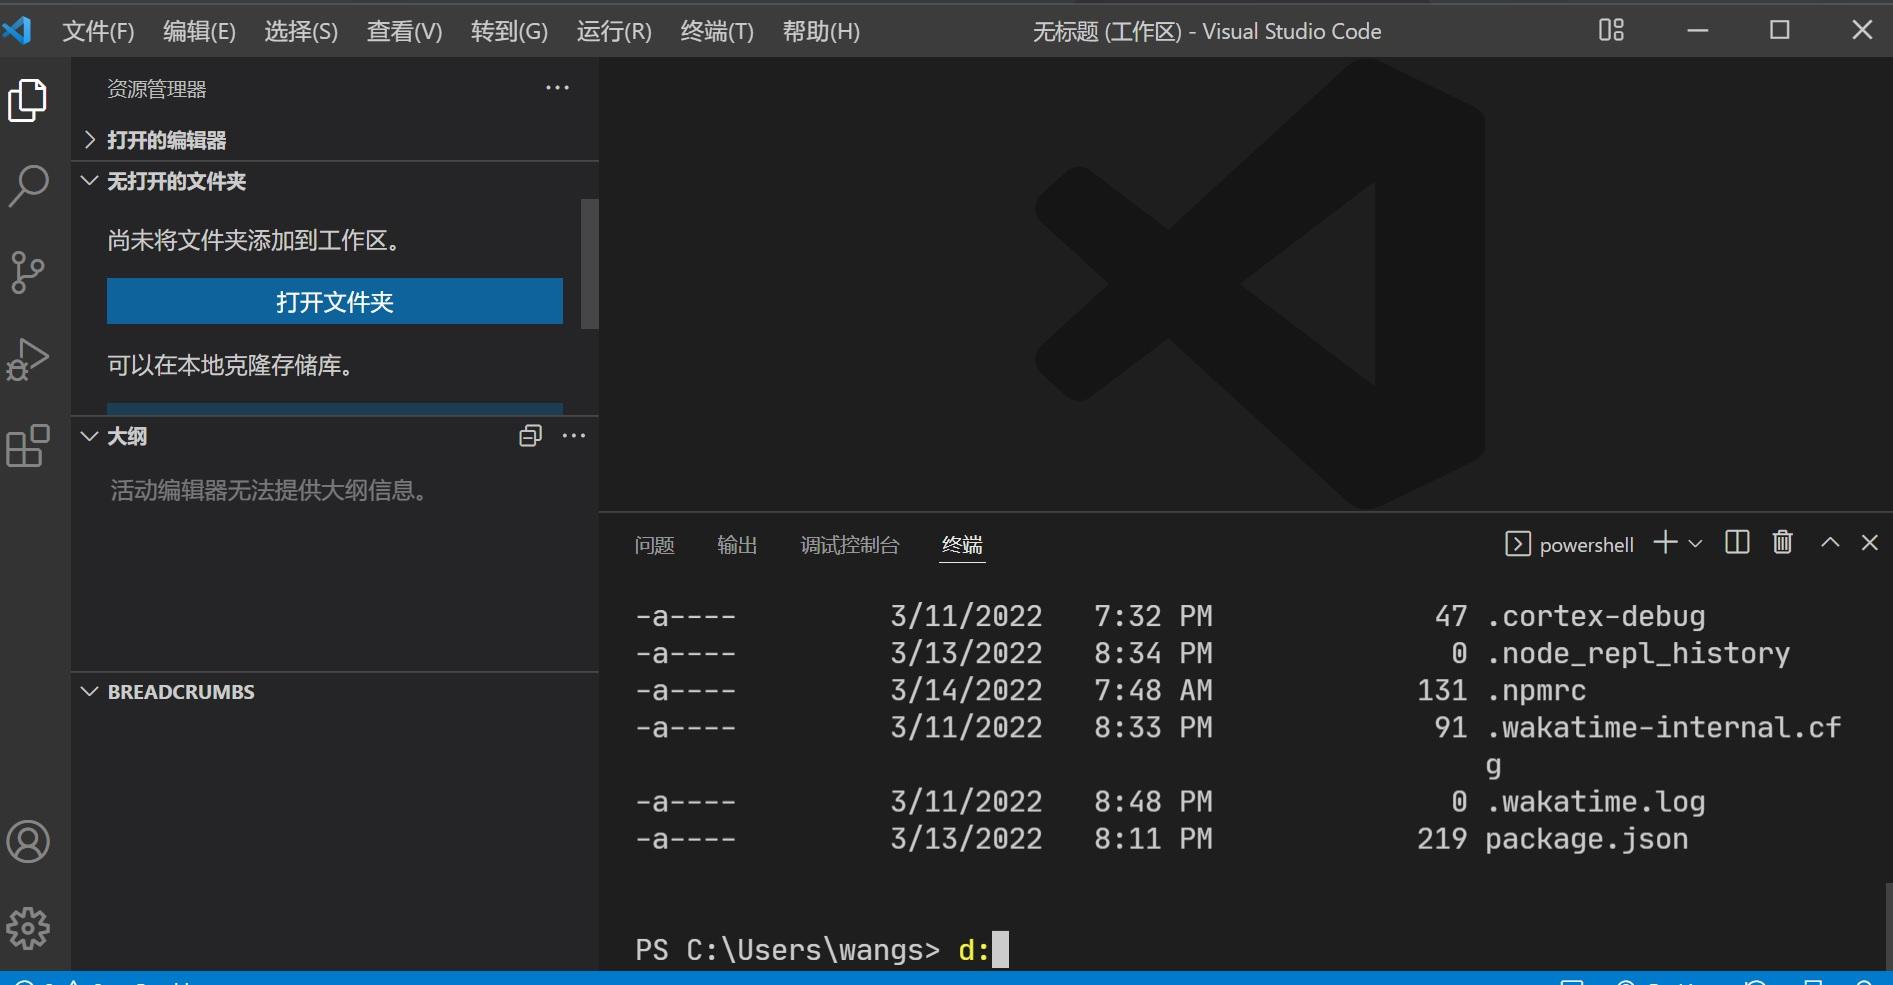The image size is (1893, 985).
Task: Open the 选择(S) menu
Action: 301,31
